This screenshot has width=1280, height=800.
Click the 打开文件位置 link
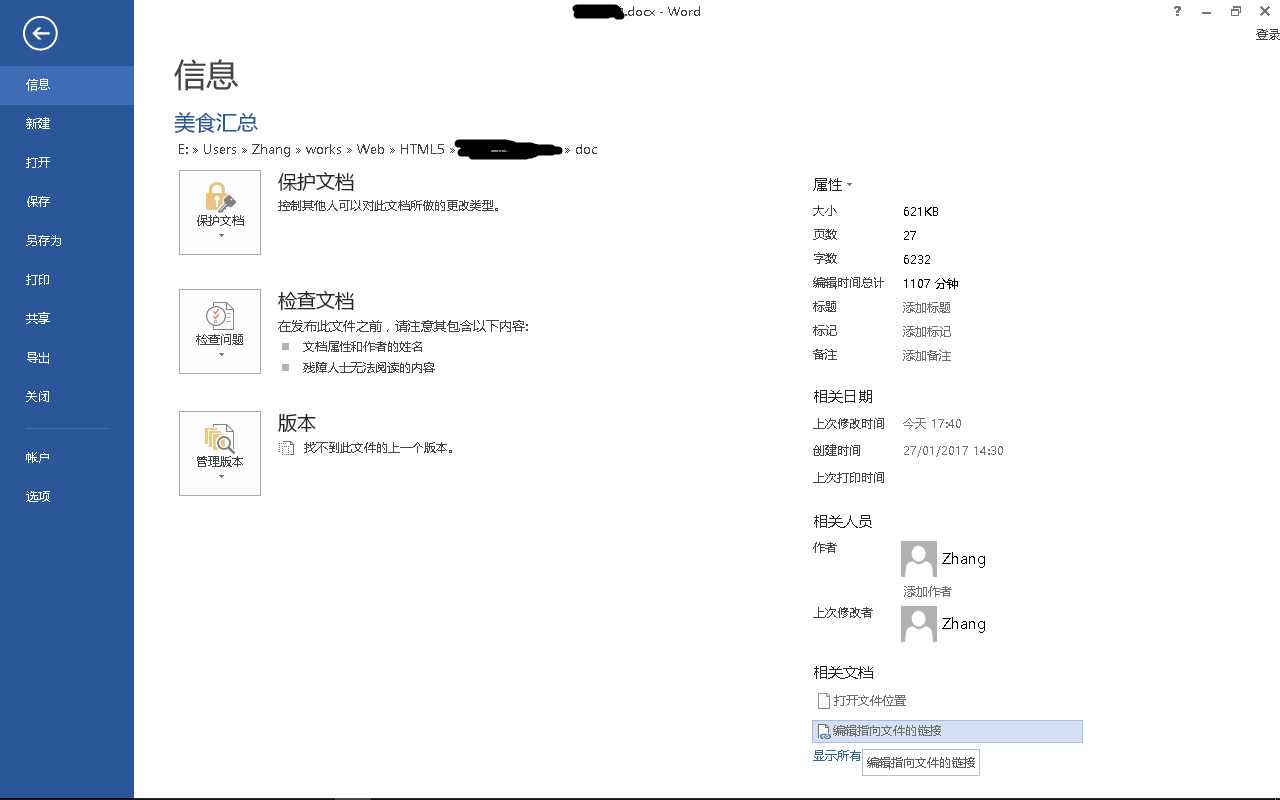pyautogui.click(x=861, y=701)
